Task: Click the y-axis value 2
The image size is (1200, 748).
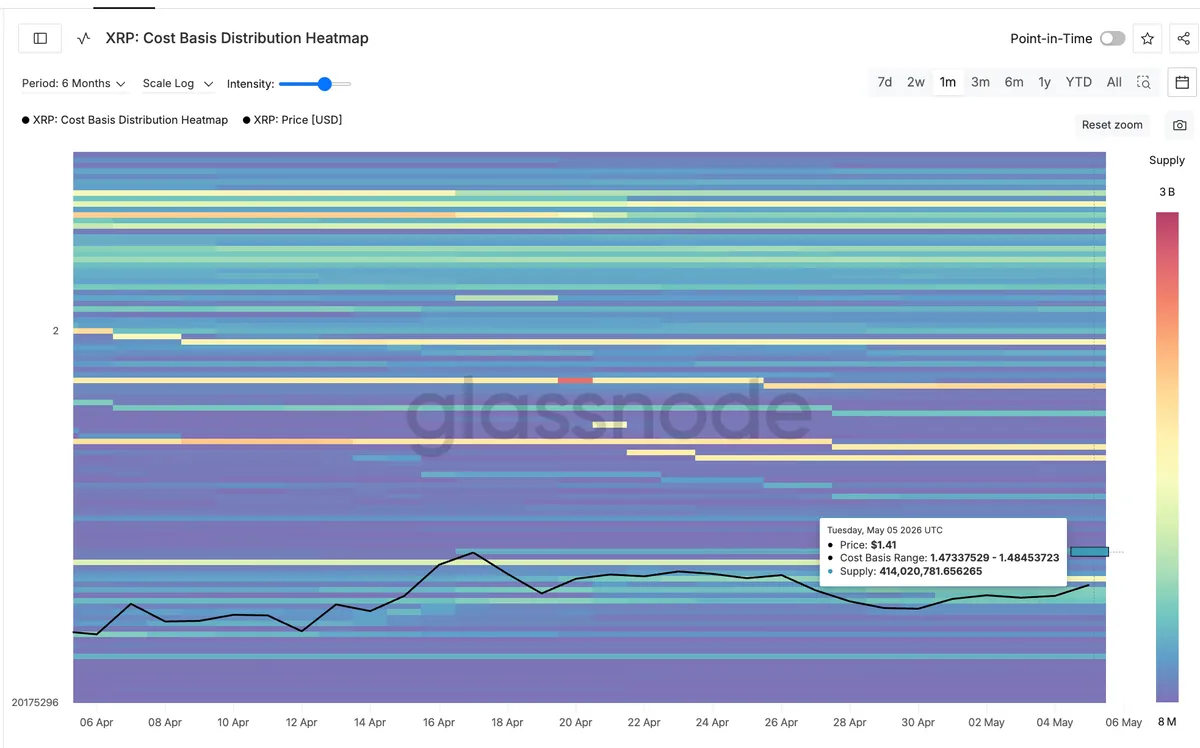Action: point(56,331)
